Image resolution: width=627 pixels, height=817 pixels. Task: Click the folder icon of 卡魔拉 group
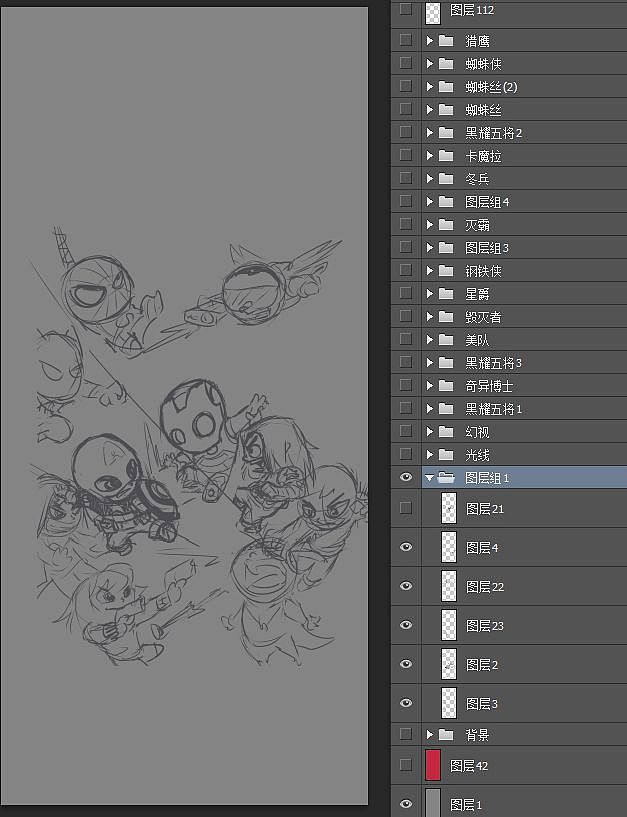[x=446, y=155]
